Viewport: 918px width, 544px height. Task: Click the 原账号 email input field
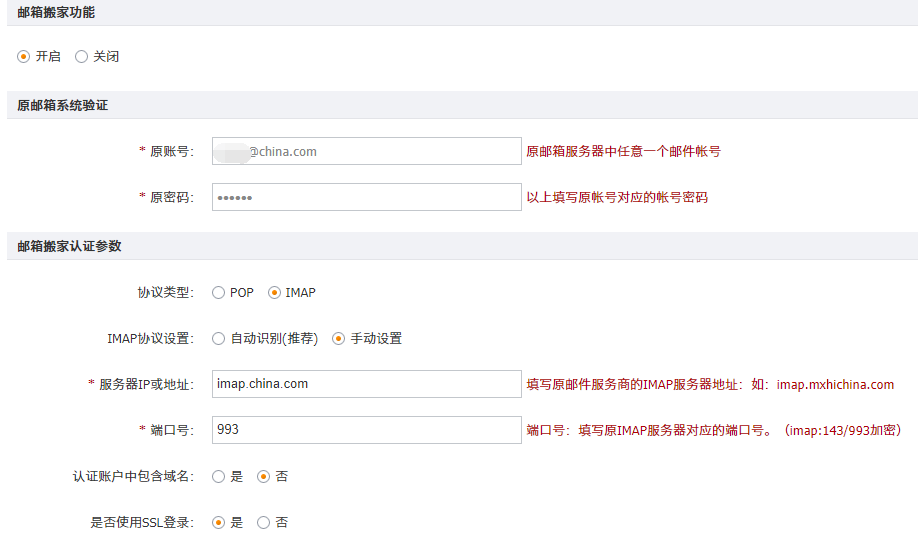[366, 152]
